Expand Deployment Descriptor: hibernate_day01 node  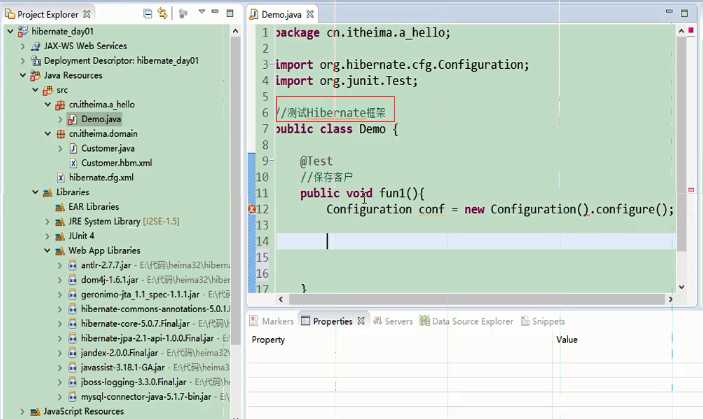[x=22, y=60]
